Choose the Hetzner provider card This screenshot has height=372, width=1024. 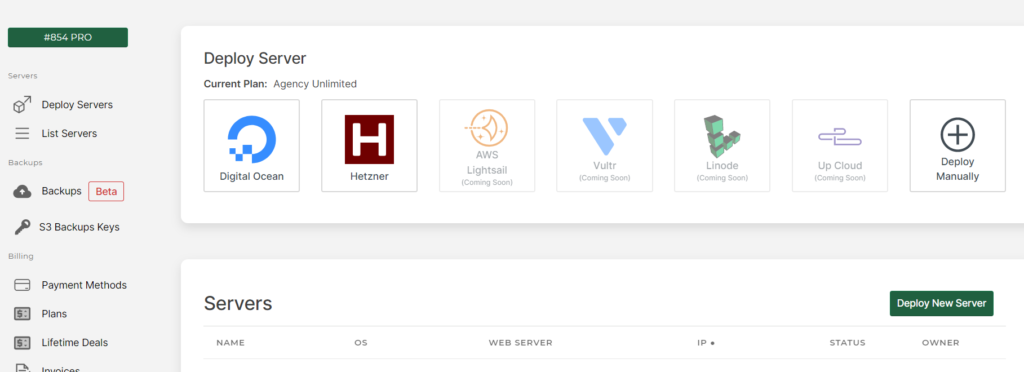tap(369, 146)
